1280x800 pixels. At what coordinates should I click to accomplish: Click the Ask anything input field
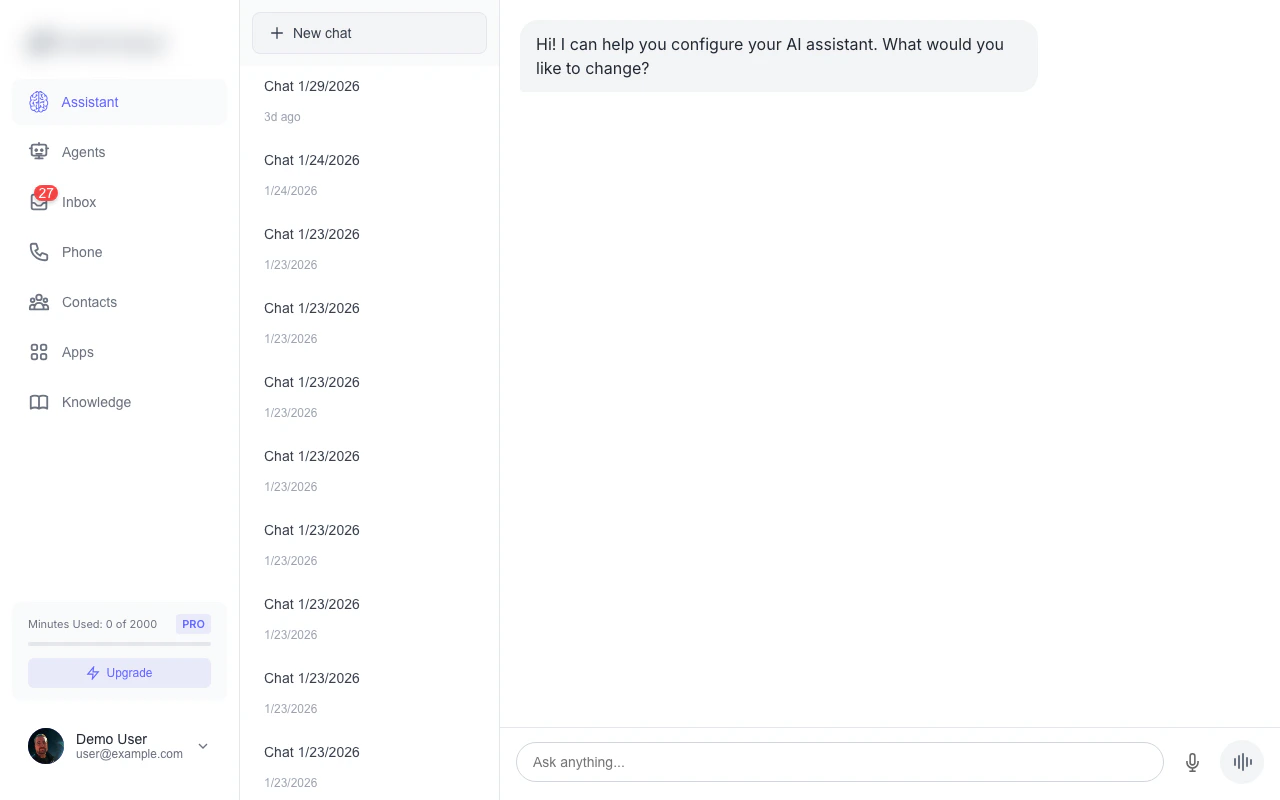tap(840, 762)
